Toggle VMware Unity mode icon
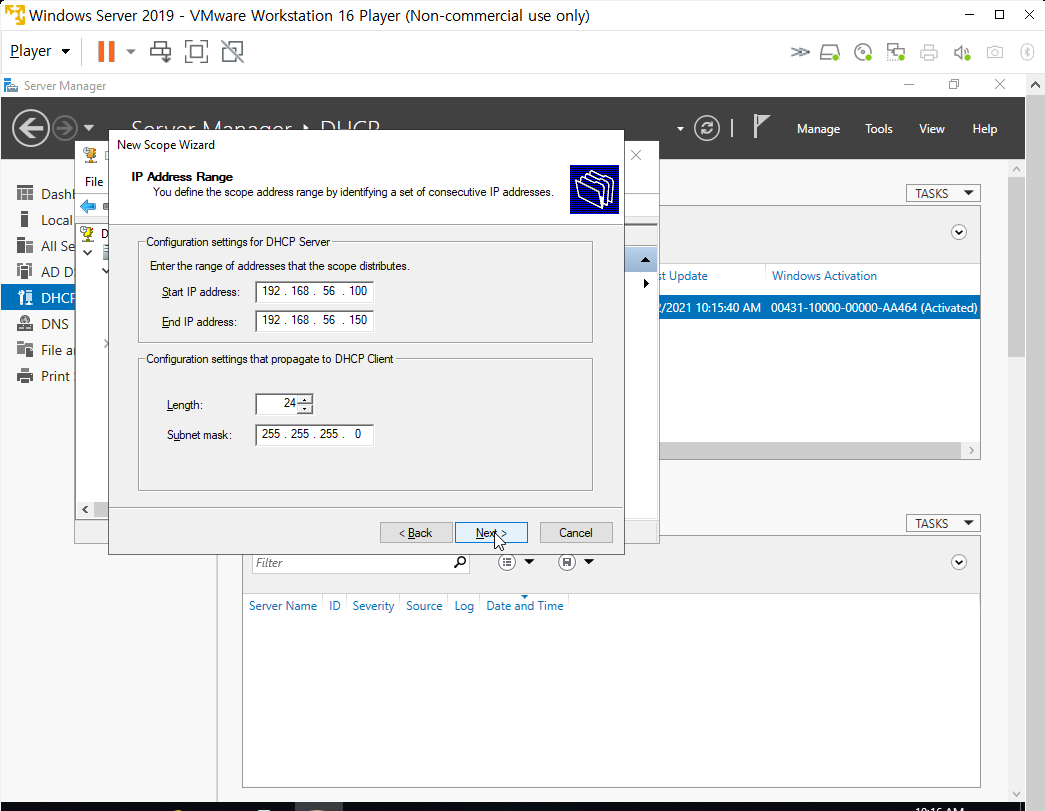 point(232,51)
